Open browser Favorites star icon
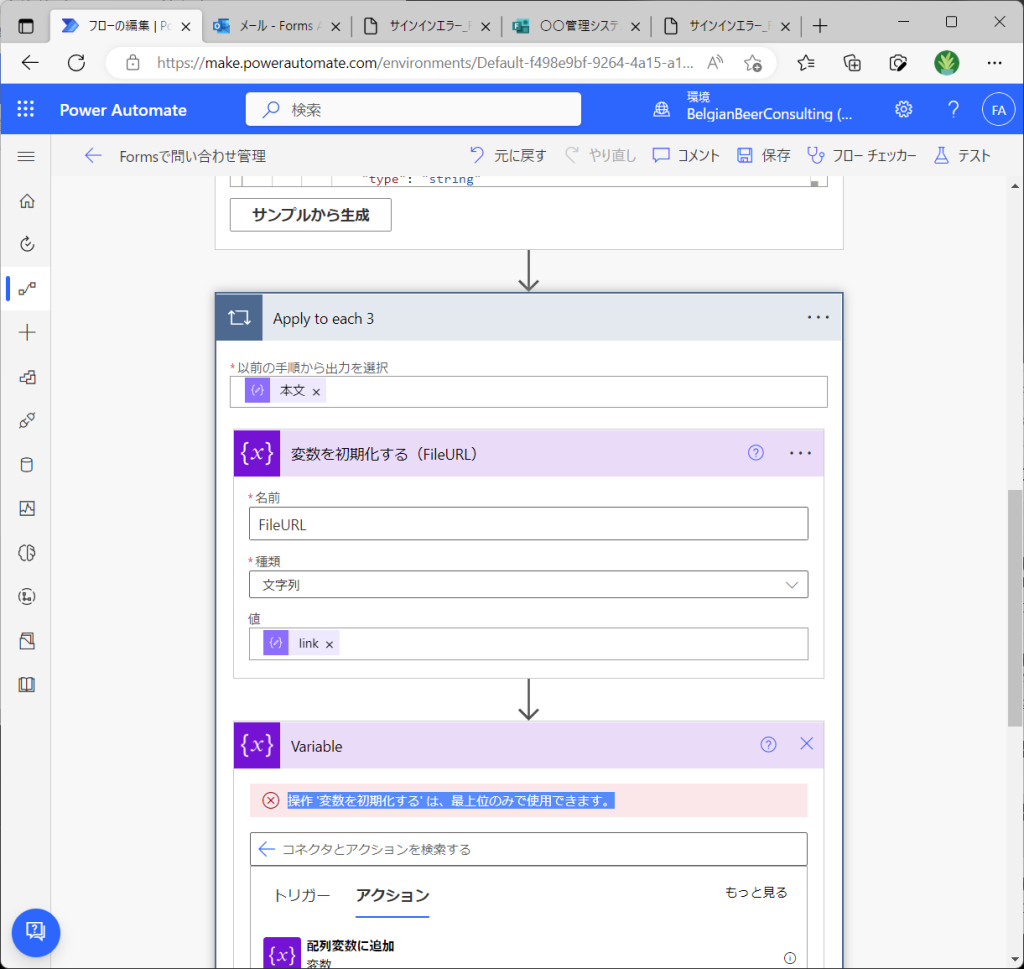The height and width of the screenshot is (969, 1024). tap(806, 63)
